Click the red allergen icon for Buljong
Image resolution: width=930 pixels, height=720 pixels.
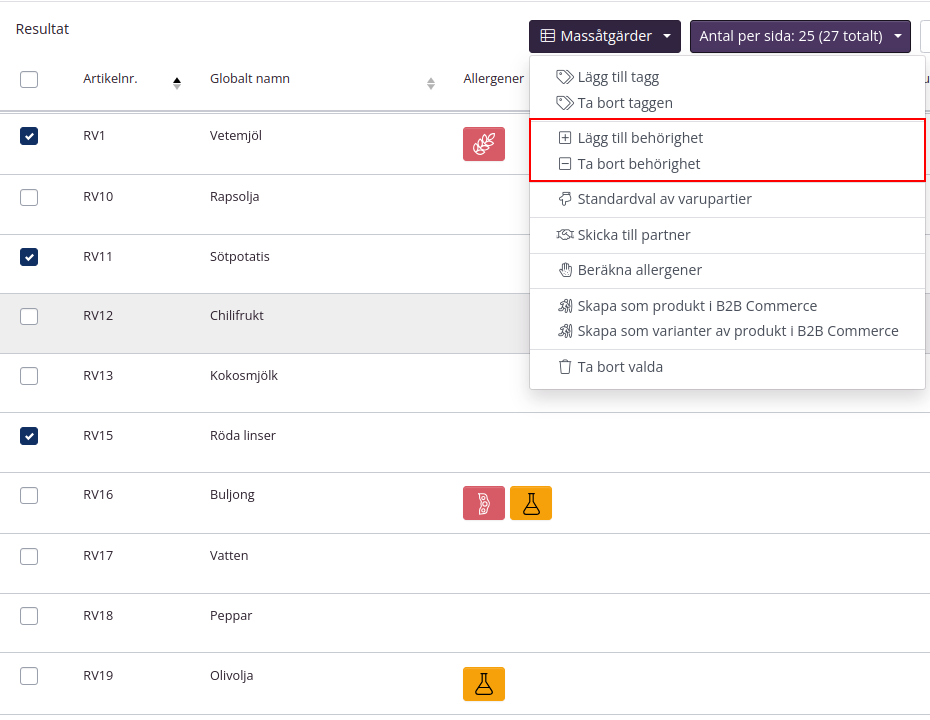[x=483, y=503]
